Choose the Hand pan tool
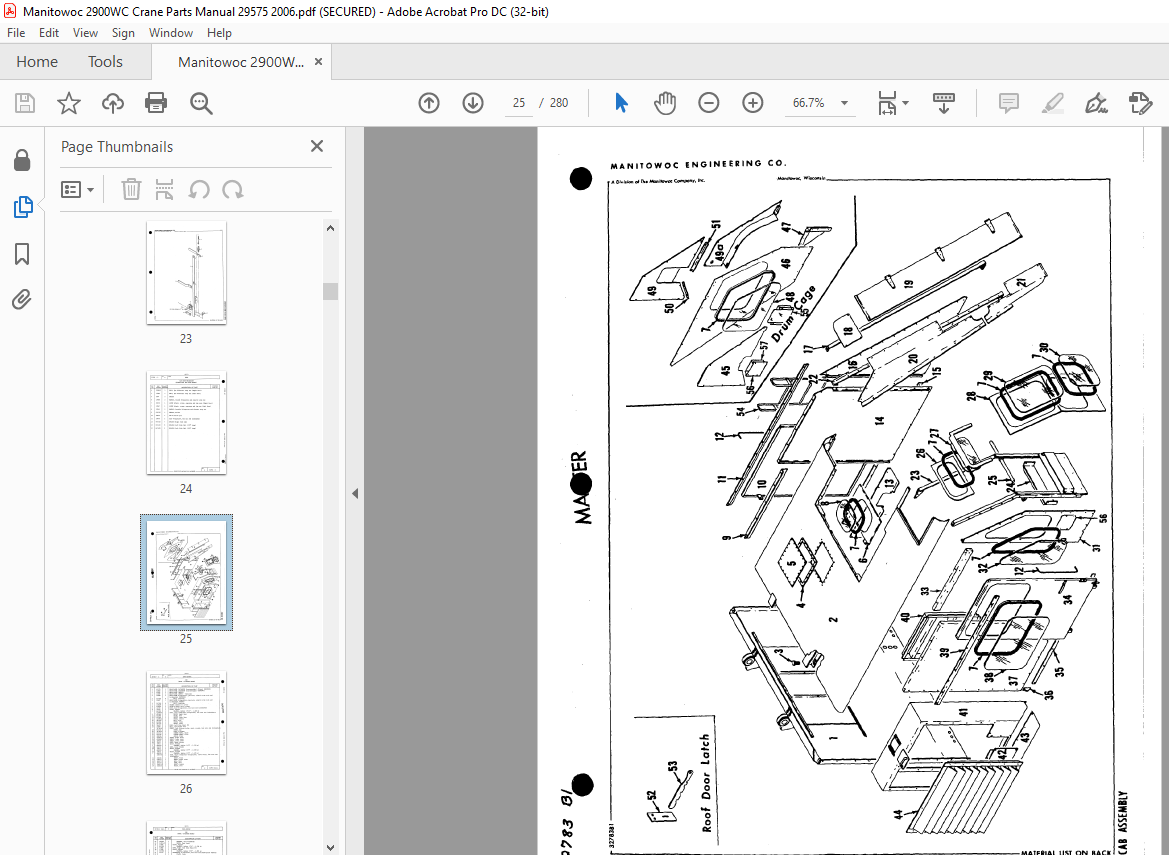The image size is (1169, 855). click(x=664, y=103)
